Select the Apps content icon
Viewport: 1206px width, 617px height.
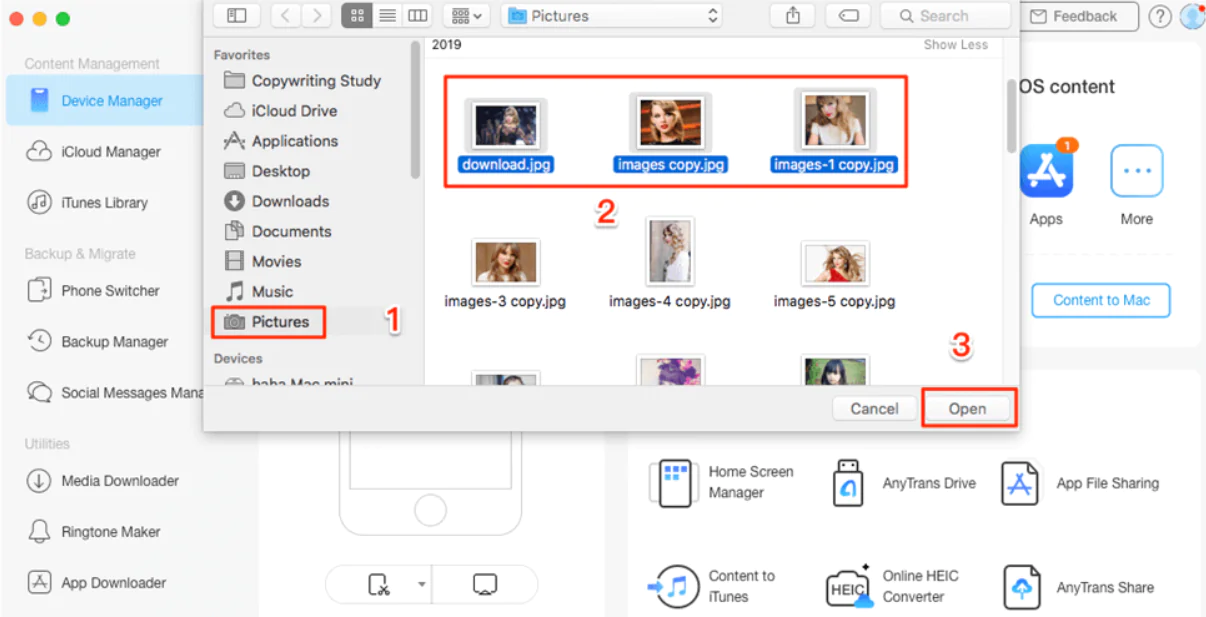coord(1046,170)
